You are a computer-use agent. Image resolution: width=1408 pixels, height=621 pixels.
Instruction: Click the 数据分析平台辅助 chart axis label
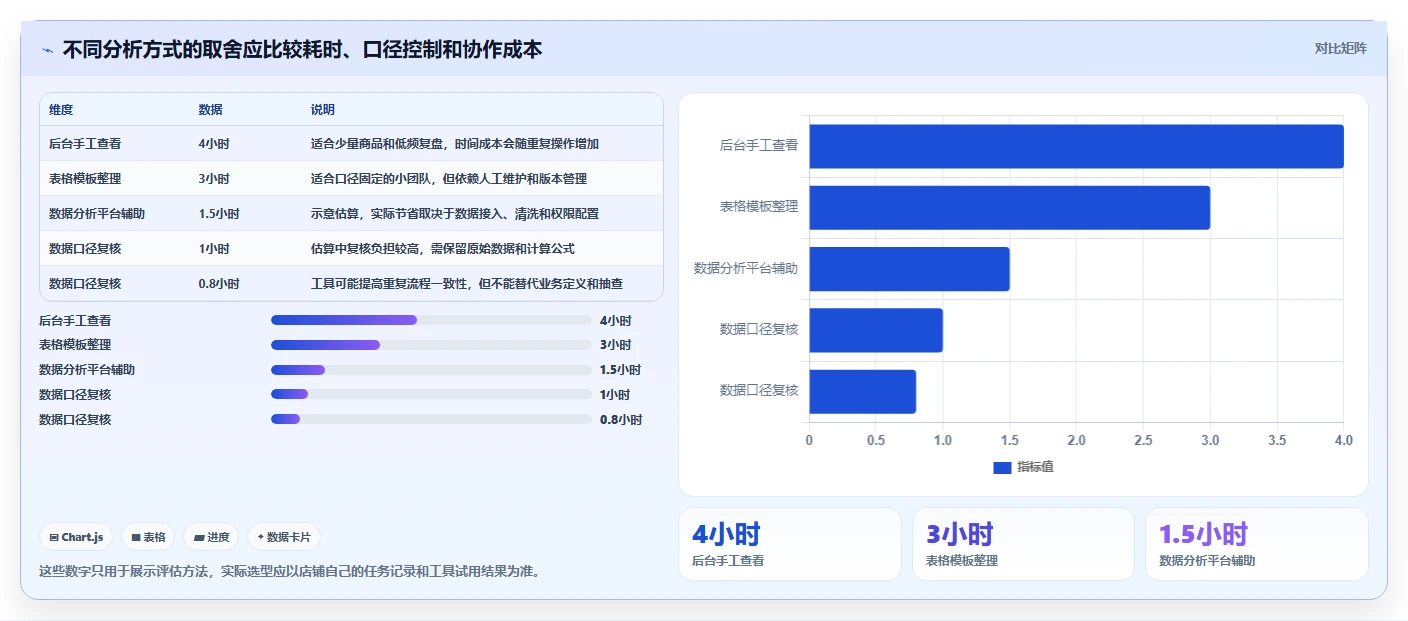pyautogui.click(x=746, y=269)
